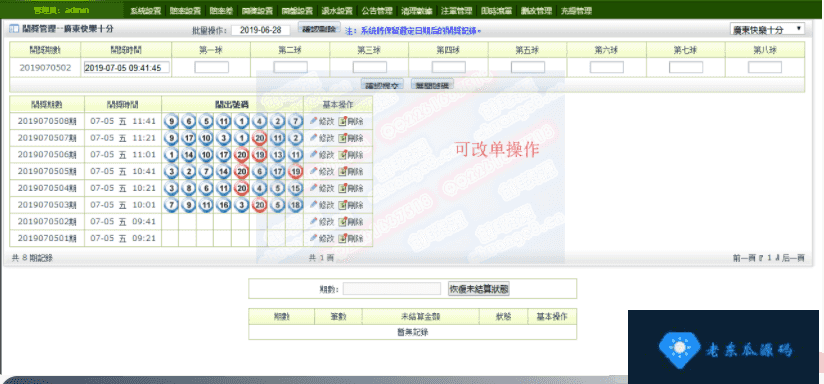Click the 確認提交 submit button

click(382, 85)
